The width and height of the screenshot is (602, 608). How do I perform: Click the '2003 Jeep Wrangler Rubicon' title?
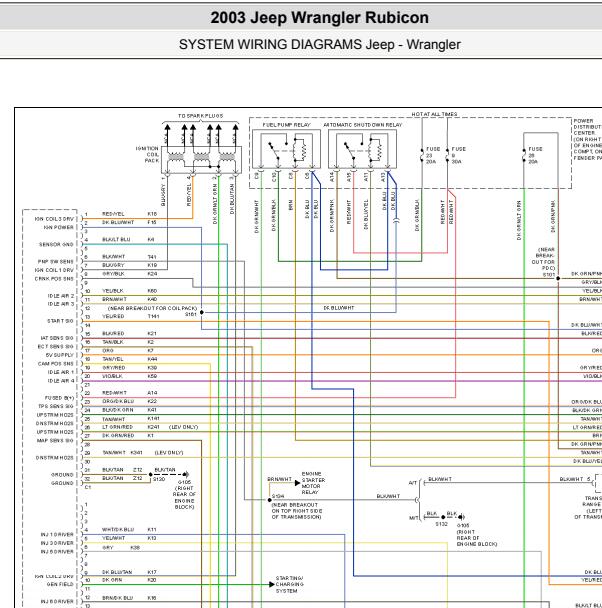319,18
